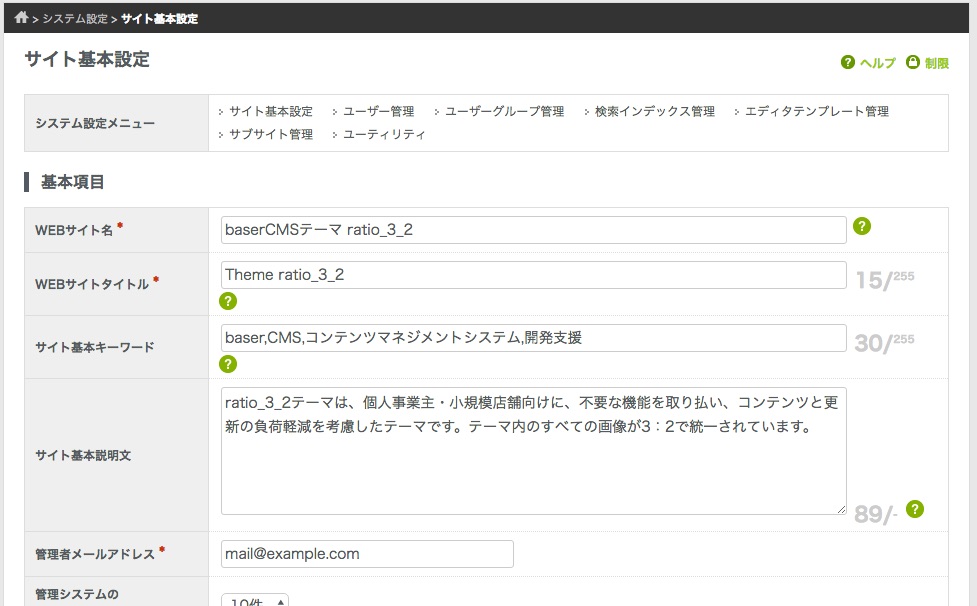This screenshot has width=977, height=606.
Task: Open システム設定 breadcrumb link
Action: (x=75, y=19)
